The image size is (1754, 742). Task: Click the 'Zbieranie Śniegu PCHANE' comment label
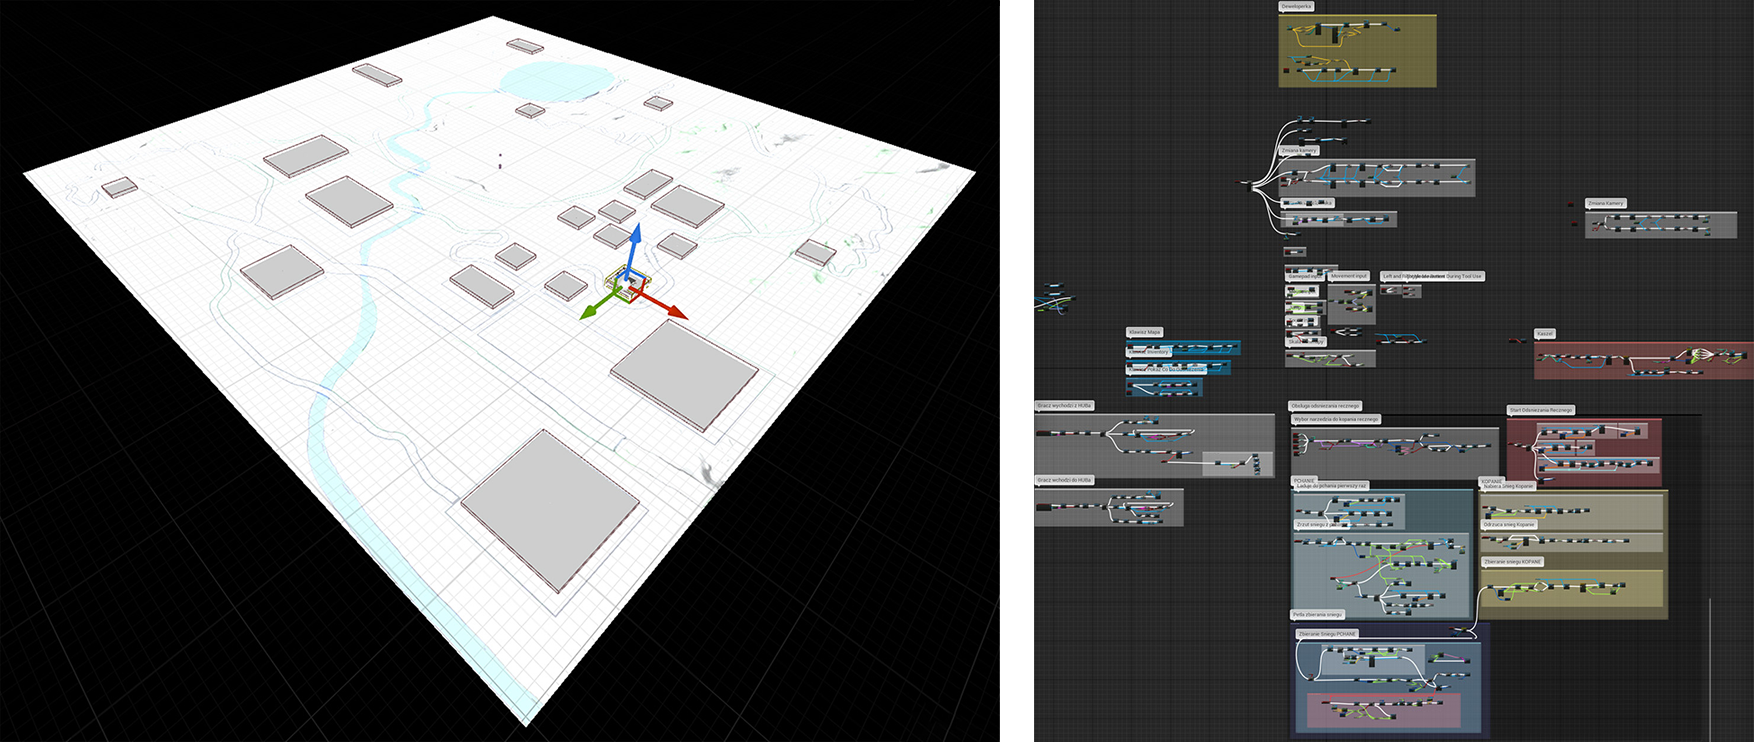(1327, 634)
